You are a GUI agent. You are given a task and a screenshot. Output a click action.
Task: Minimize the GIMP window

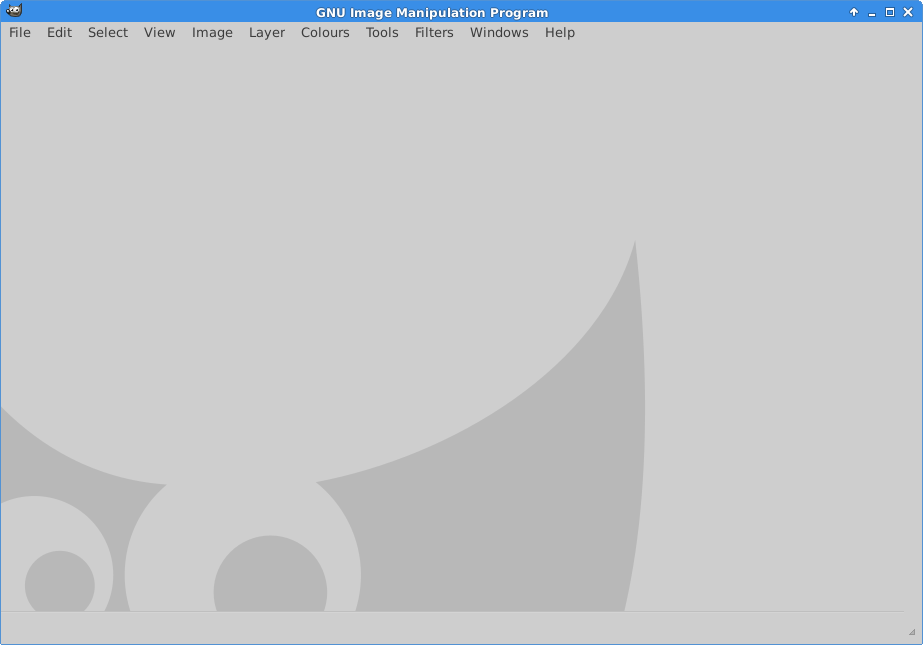(x=872, y=13)
